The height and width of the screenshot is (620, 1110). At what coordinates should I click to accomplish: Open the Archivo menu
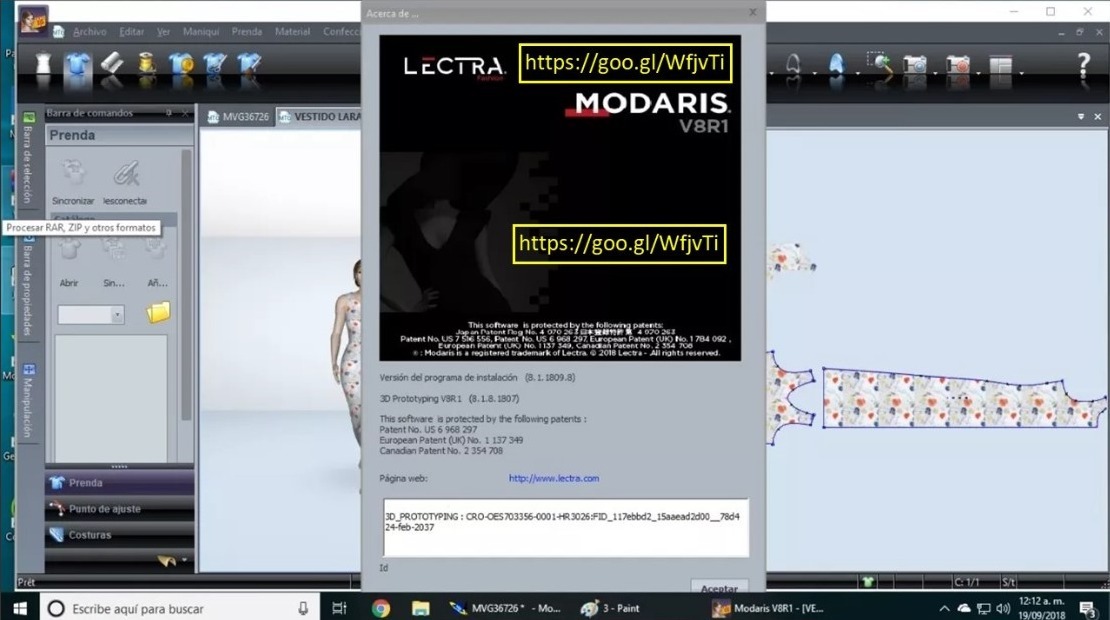click(x=90, y=31)
